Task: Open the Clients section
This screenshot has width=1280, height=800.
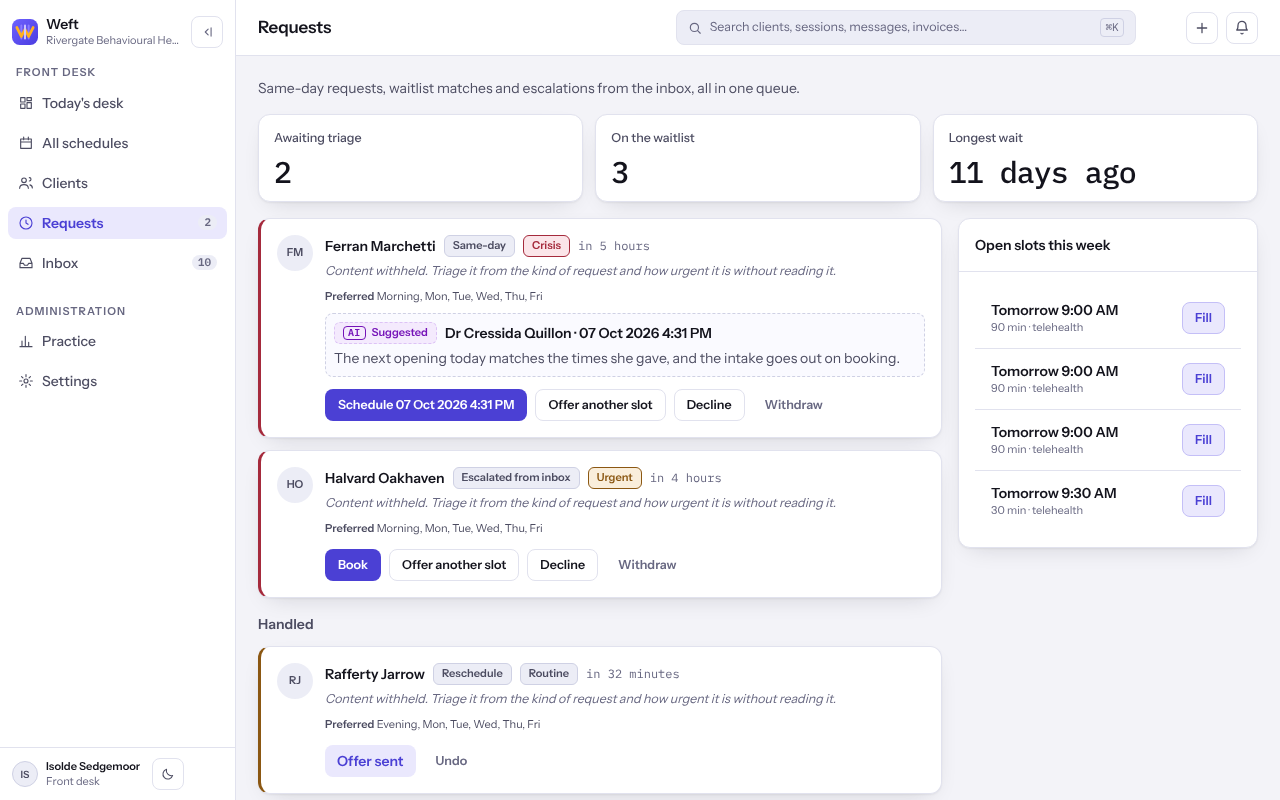Action: (117, 183)
